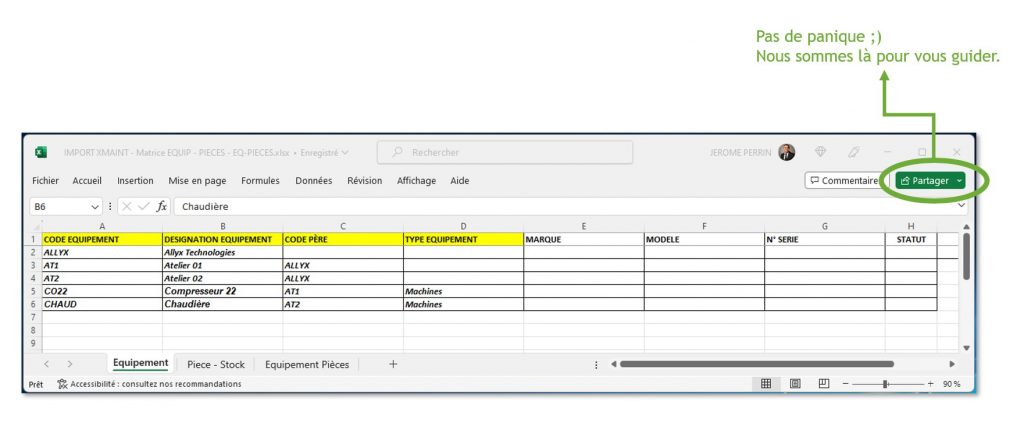The image size is (1024, 434).
Task: Click the zoom in plus icon
Action: (x=931, y=384)
